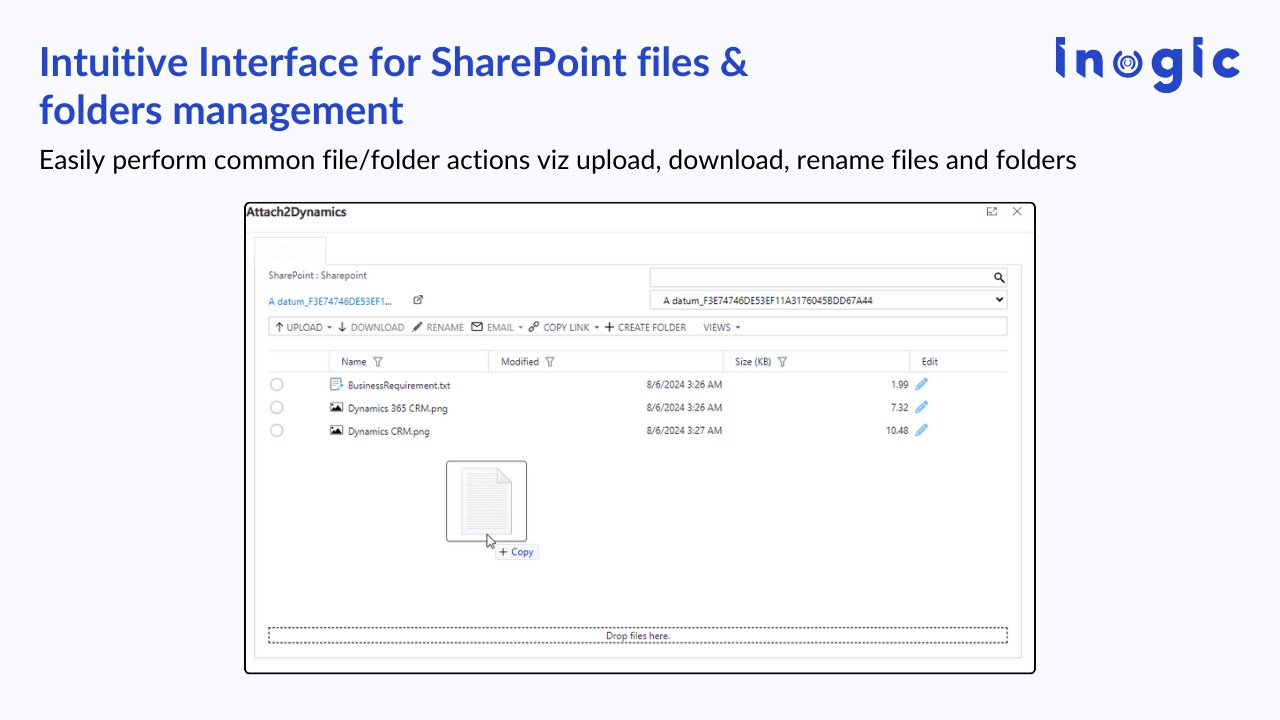This screenshot has width=1280, height=720.
Task: Click the 8/6/2024 3:27 AM modified date
Action: (684, 431)
